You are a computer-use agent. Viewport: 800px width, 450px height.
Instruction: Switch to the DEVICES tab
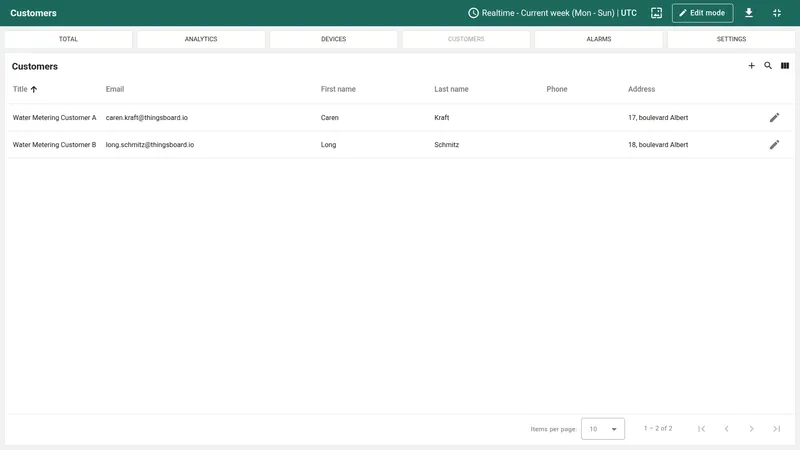click(x=334, y=39)
